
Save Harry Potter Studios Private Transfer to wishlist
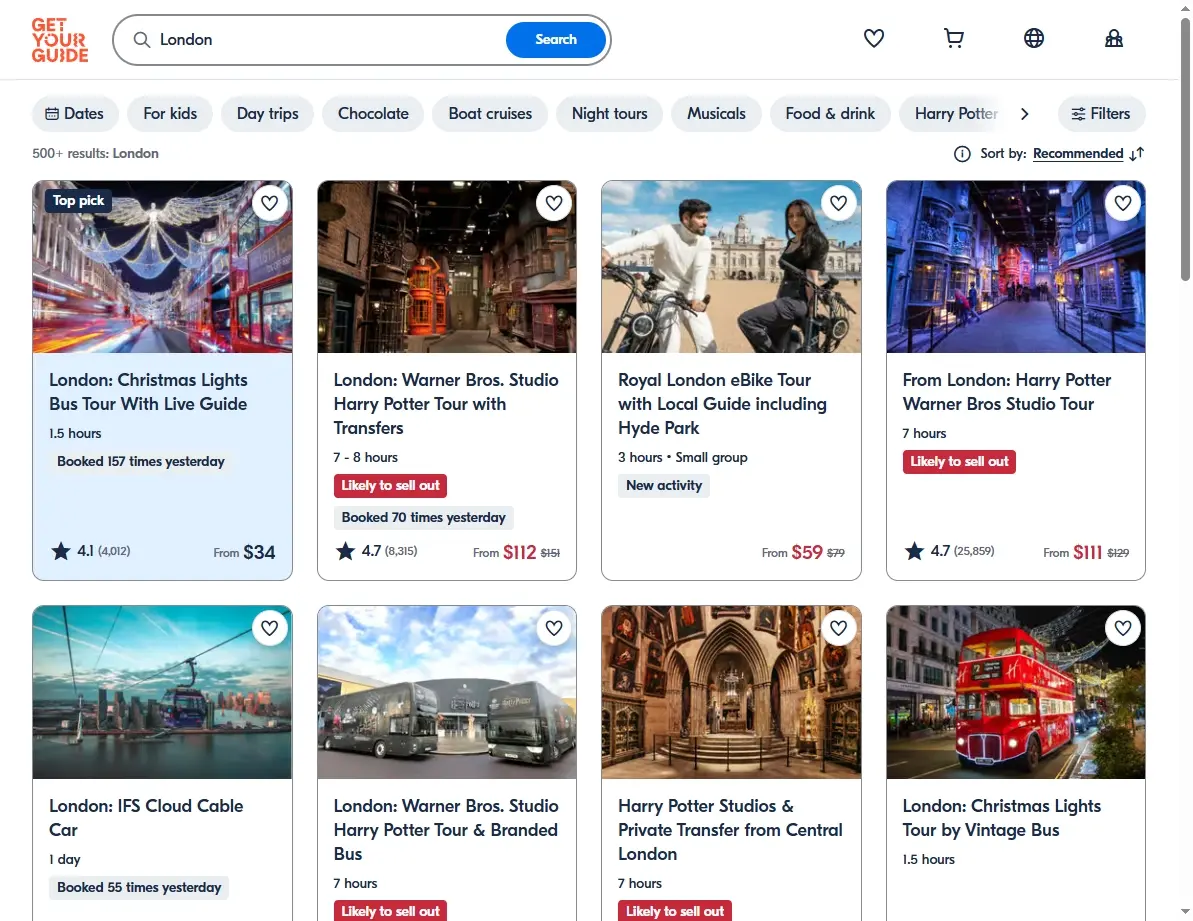838,628
